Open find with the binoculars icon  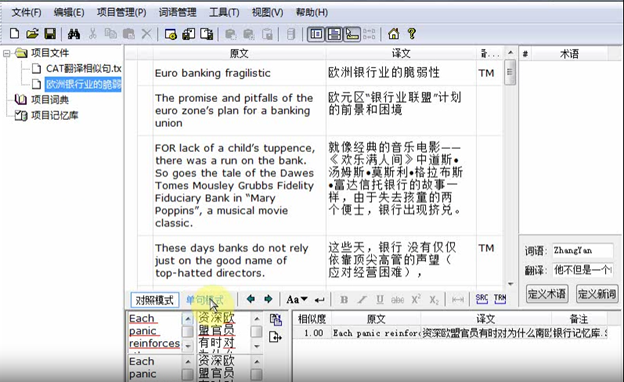click(74, 34)
